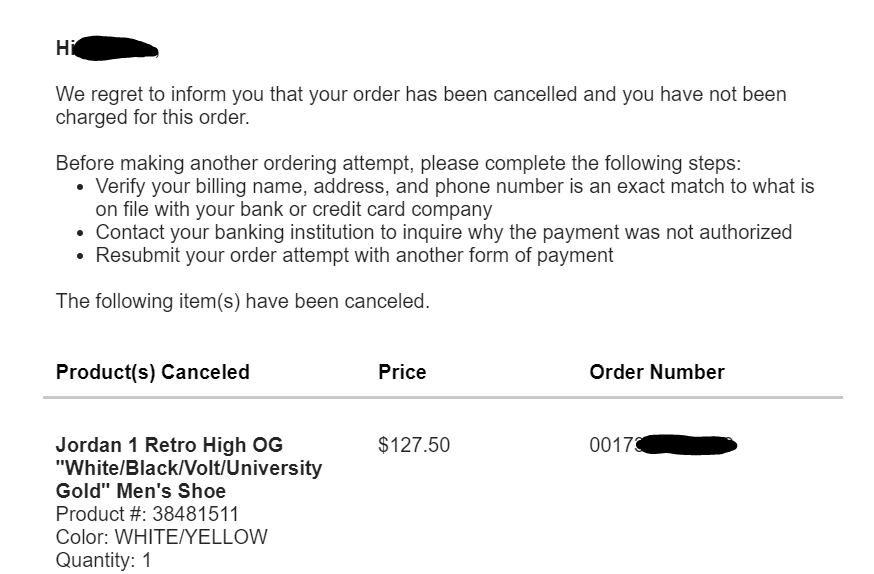Click the 'Gold" Men's Shoe' text line
This screenshot has width=874, height=574.
click(x=140, y=491)
